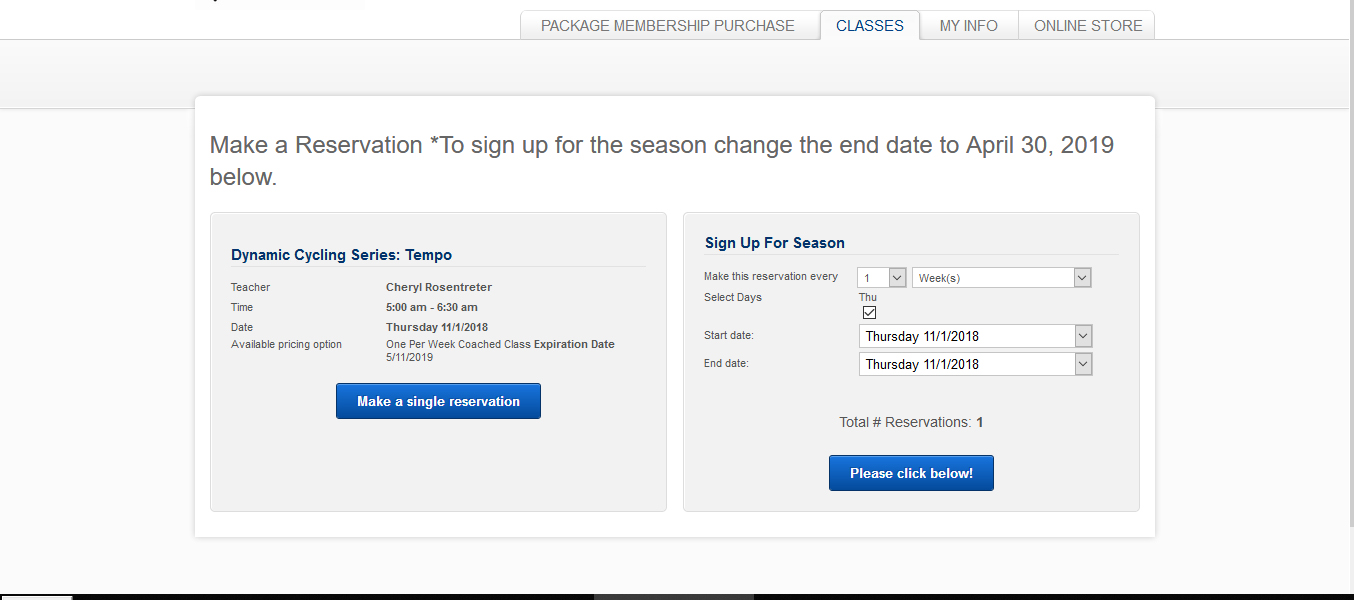Expand the Week(s) interval dropdown

pyautogui.click(x=1001, y=278)
